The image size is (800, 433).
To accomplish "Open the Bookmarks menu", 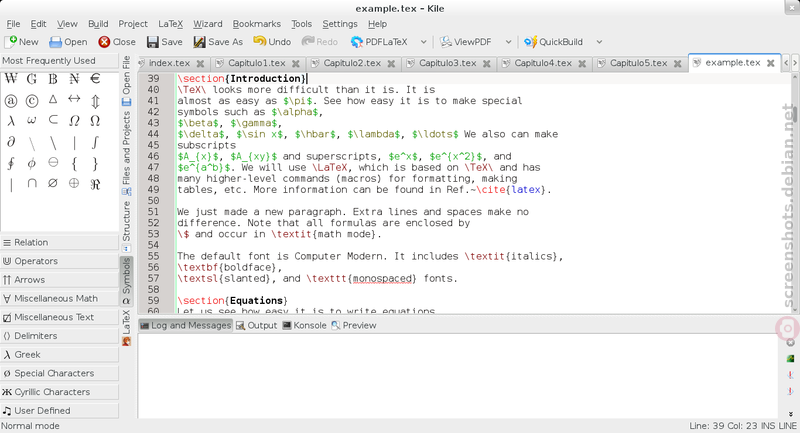I will (257, 24).
